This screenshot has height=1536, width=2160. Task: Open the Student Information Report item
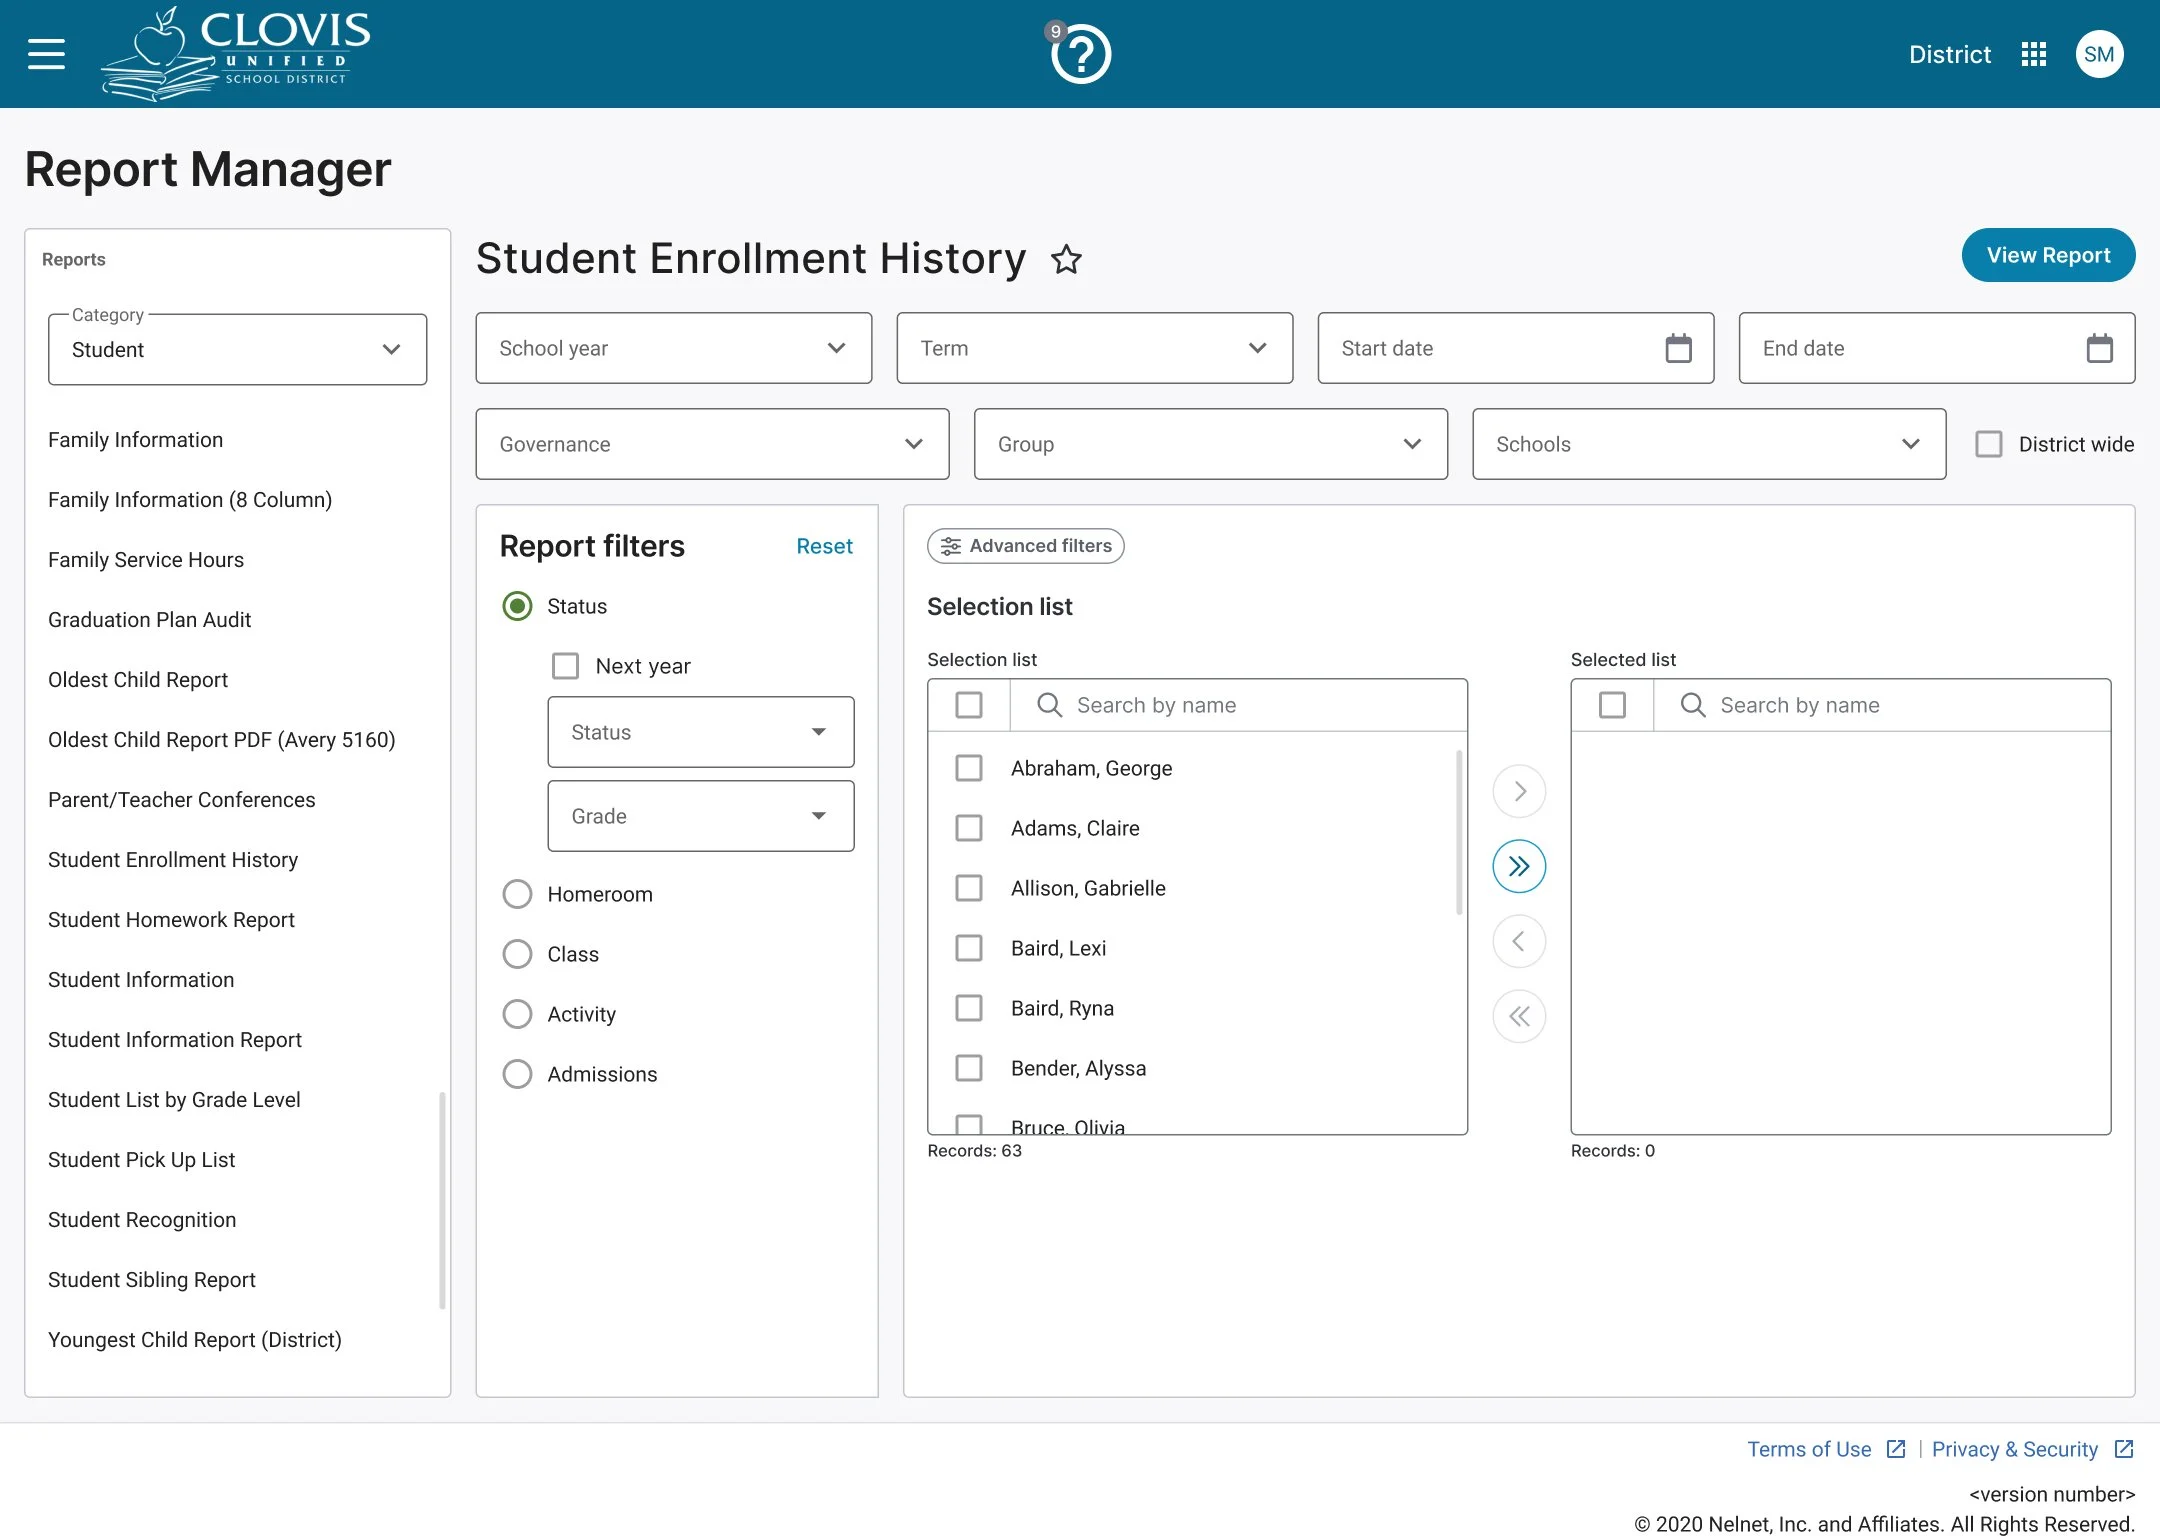pos(175,1040)
